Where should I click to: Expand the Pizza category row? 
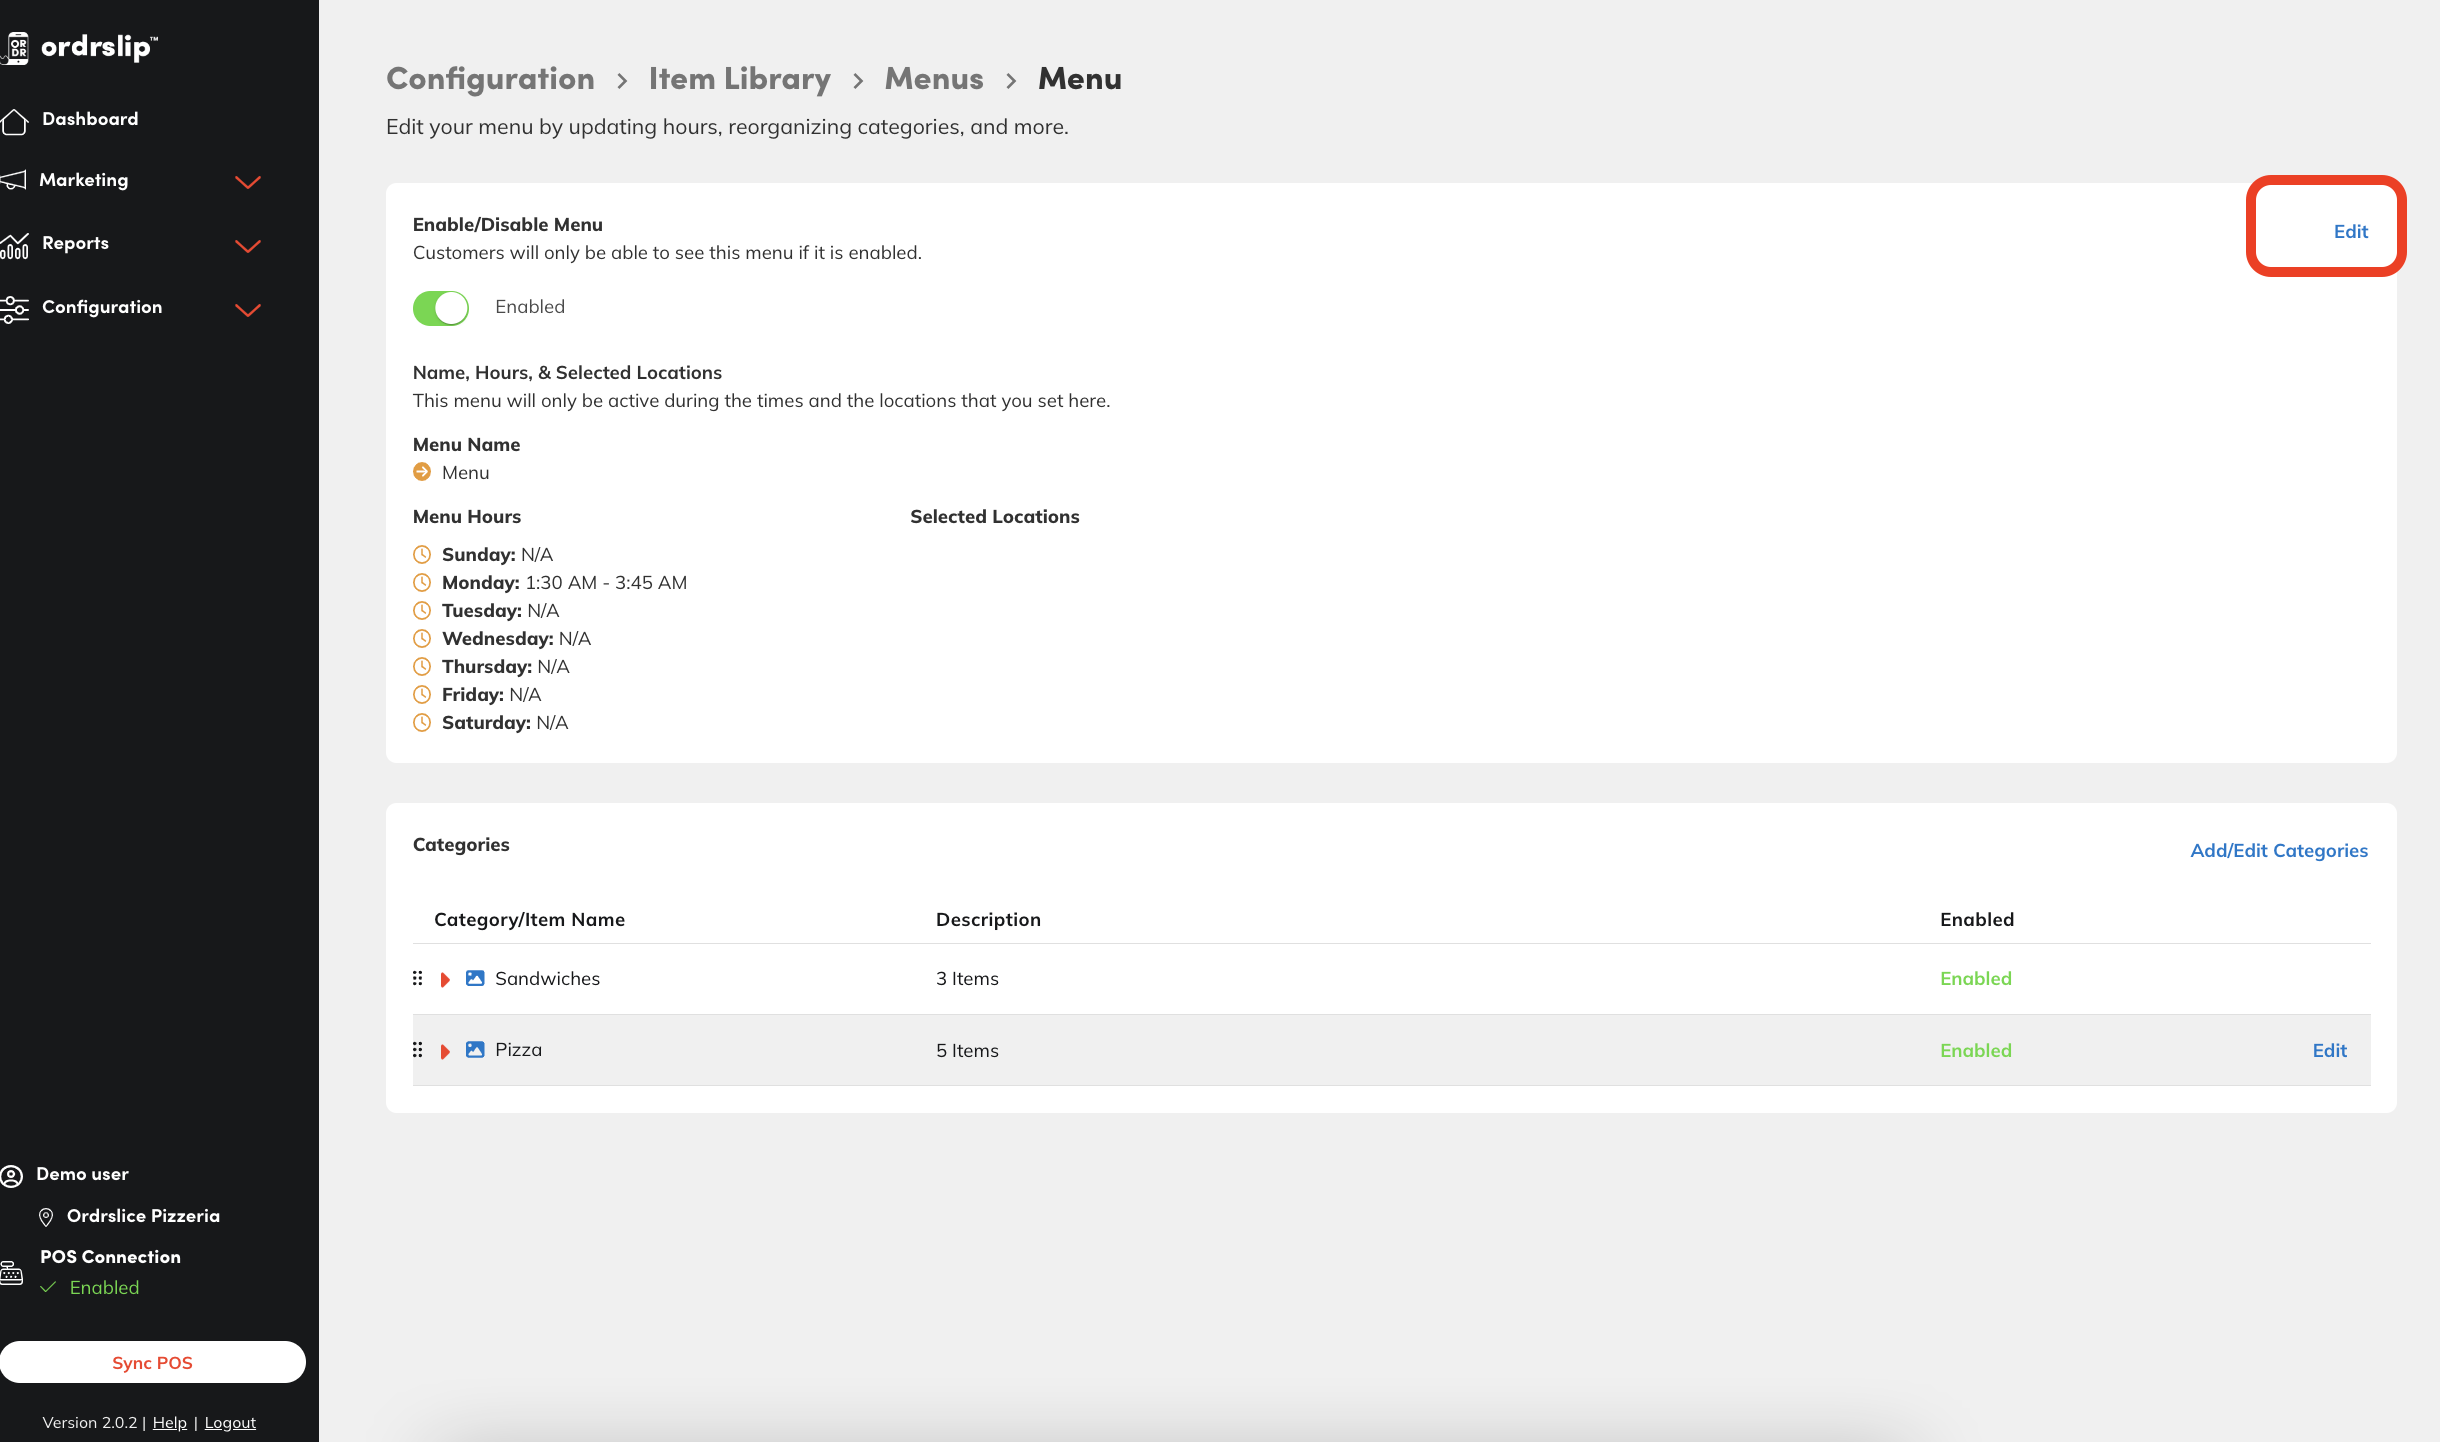445,1051
